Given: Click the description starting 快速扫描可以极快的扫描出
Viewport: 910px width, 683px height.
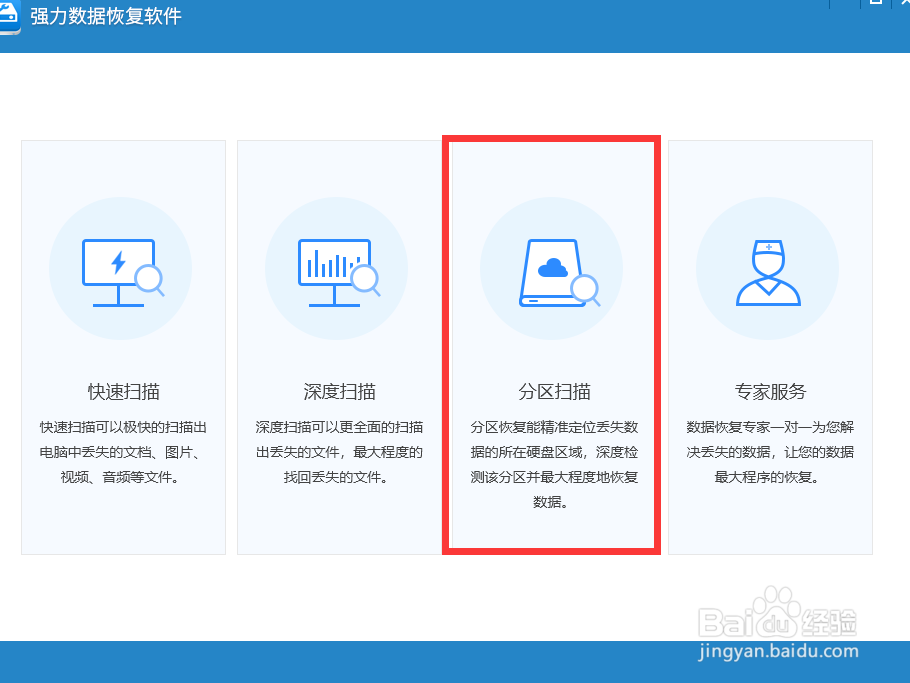Looking at the screenshot, I should (123, 452).
